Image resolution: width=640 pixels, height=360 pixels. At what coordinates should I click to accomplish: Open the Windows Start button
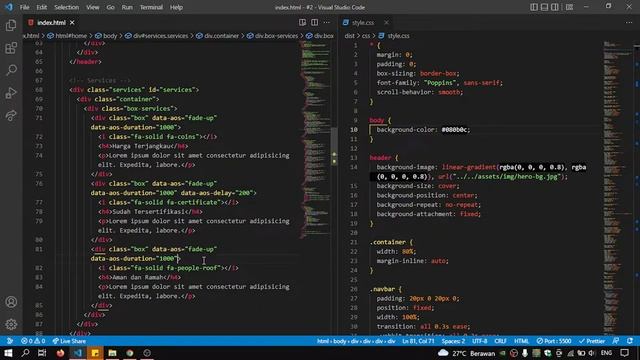(x=8, y=353)
